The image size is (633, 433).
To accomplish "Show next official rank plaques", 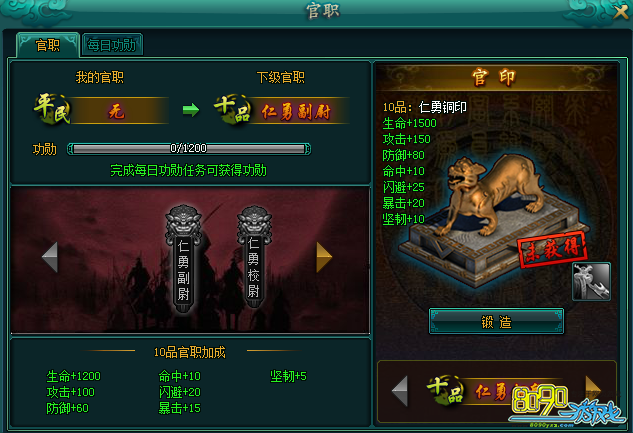I will [324, 257].
